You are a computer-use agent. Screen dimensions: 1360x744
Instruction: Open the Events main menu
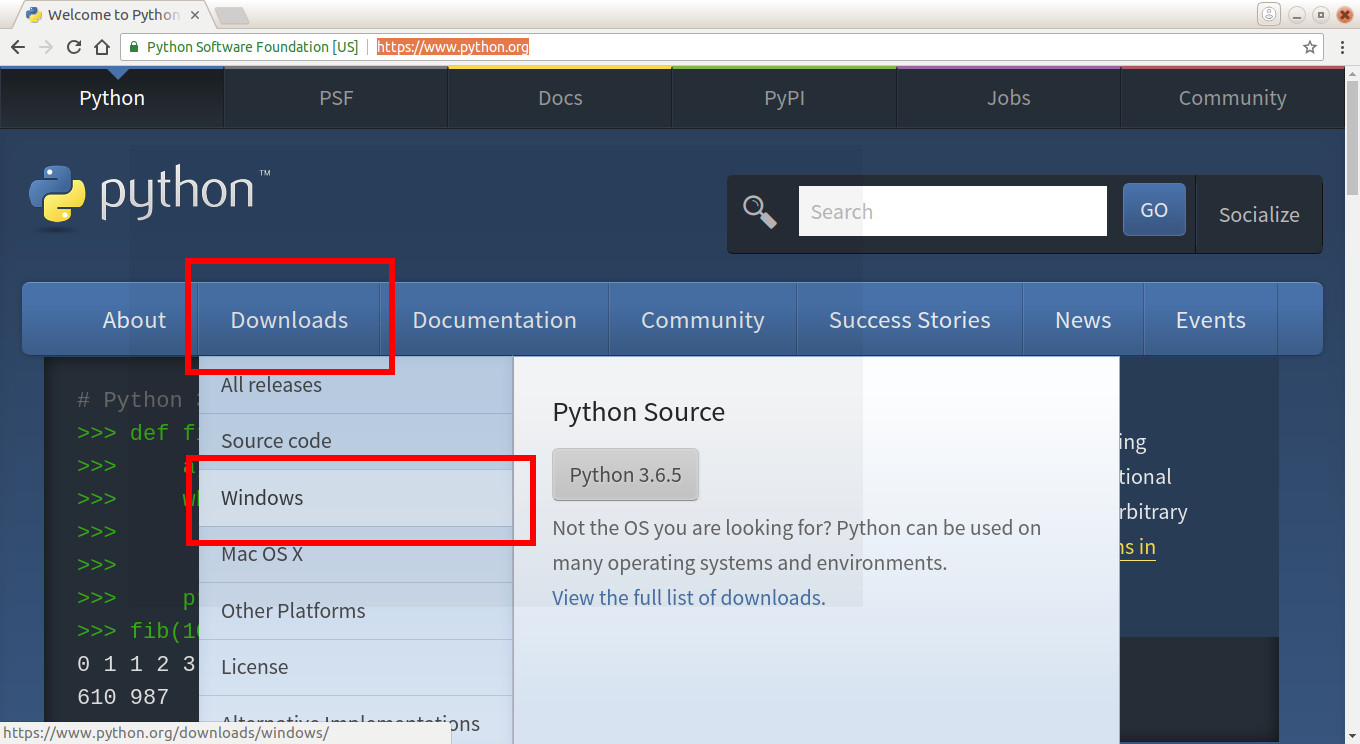pos(1210,320)
